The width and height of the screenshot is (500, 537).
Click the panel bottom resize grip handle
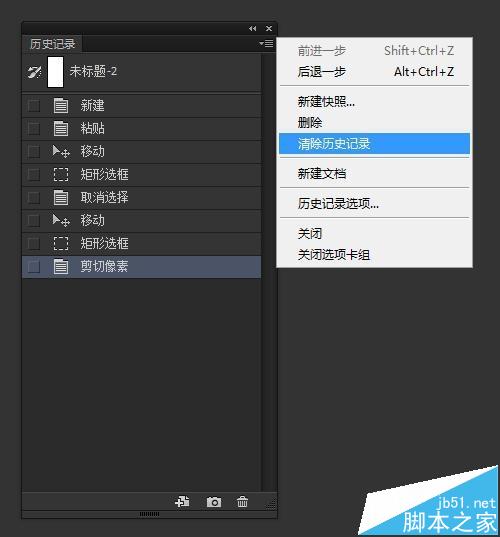(149, 514)
